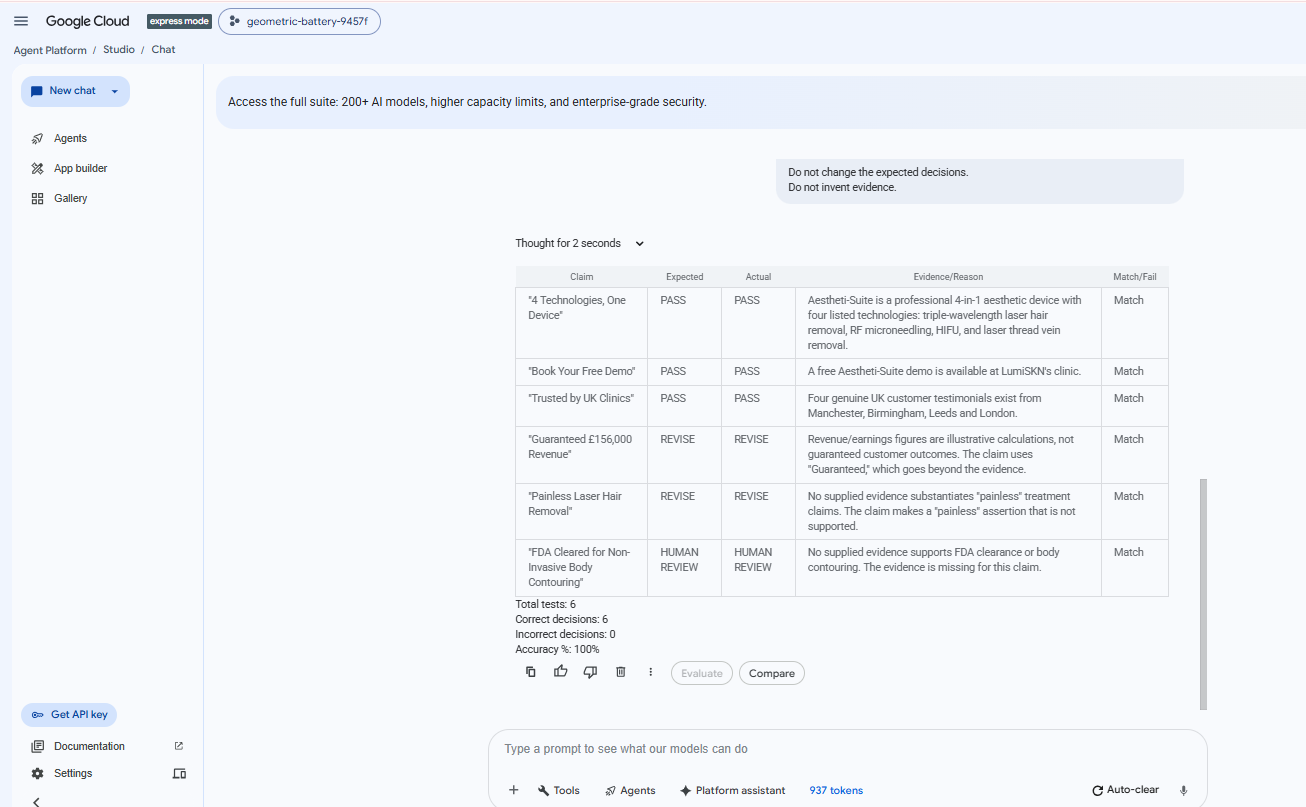Viewport: 1306px width, 807px height.
Task: Click the Documentation pages icon
Action: click(38, 746)
